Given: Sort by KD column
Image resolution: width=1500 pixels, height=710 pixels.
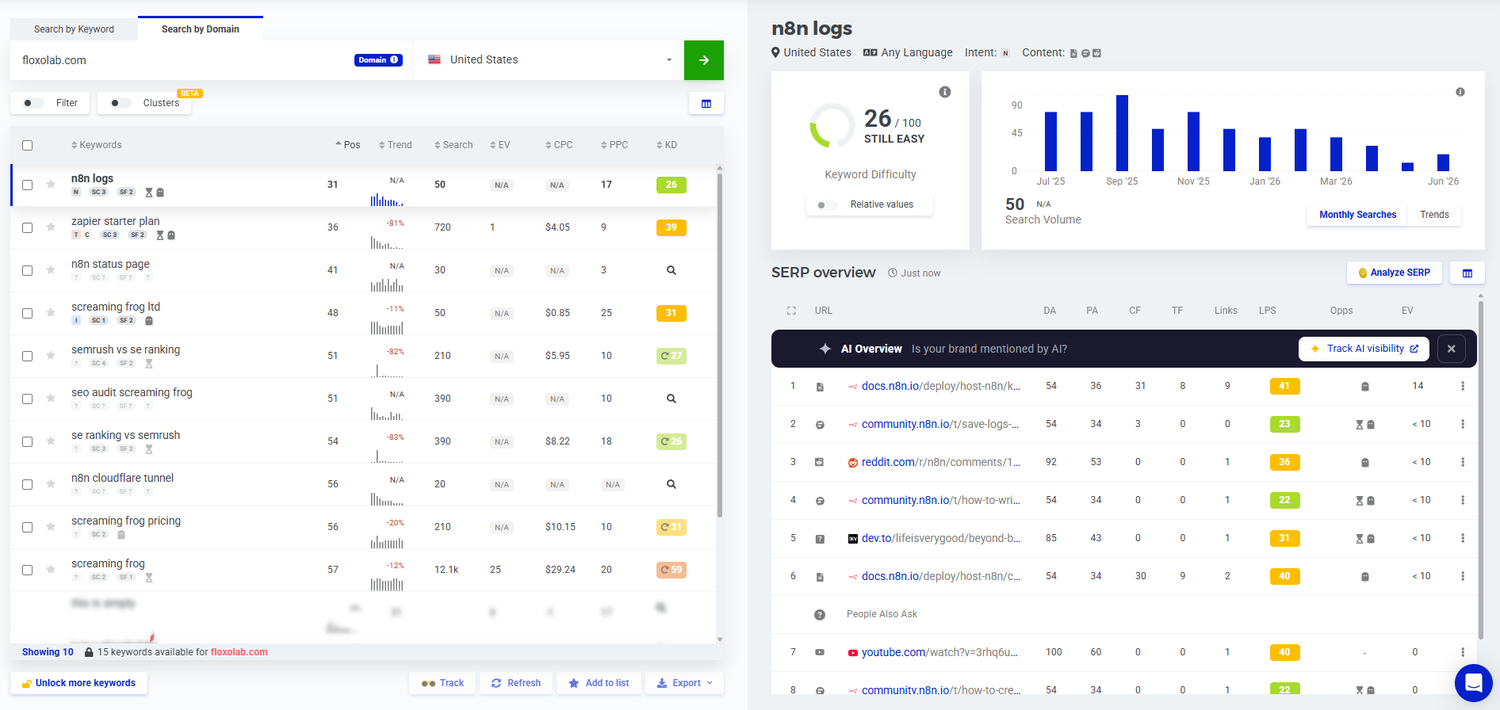Looking at the screenshot, I should click(667, 145).
